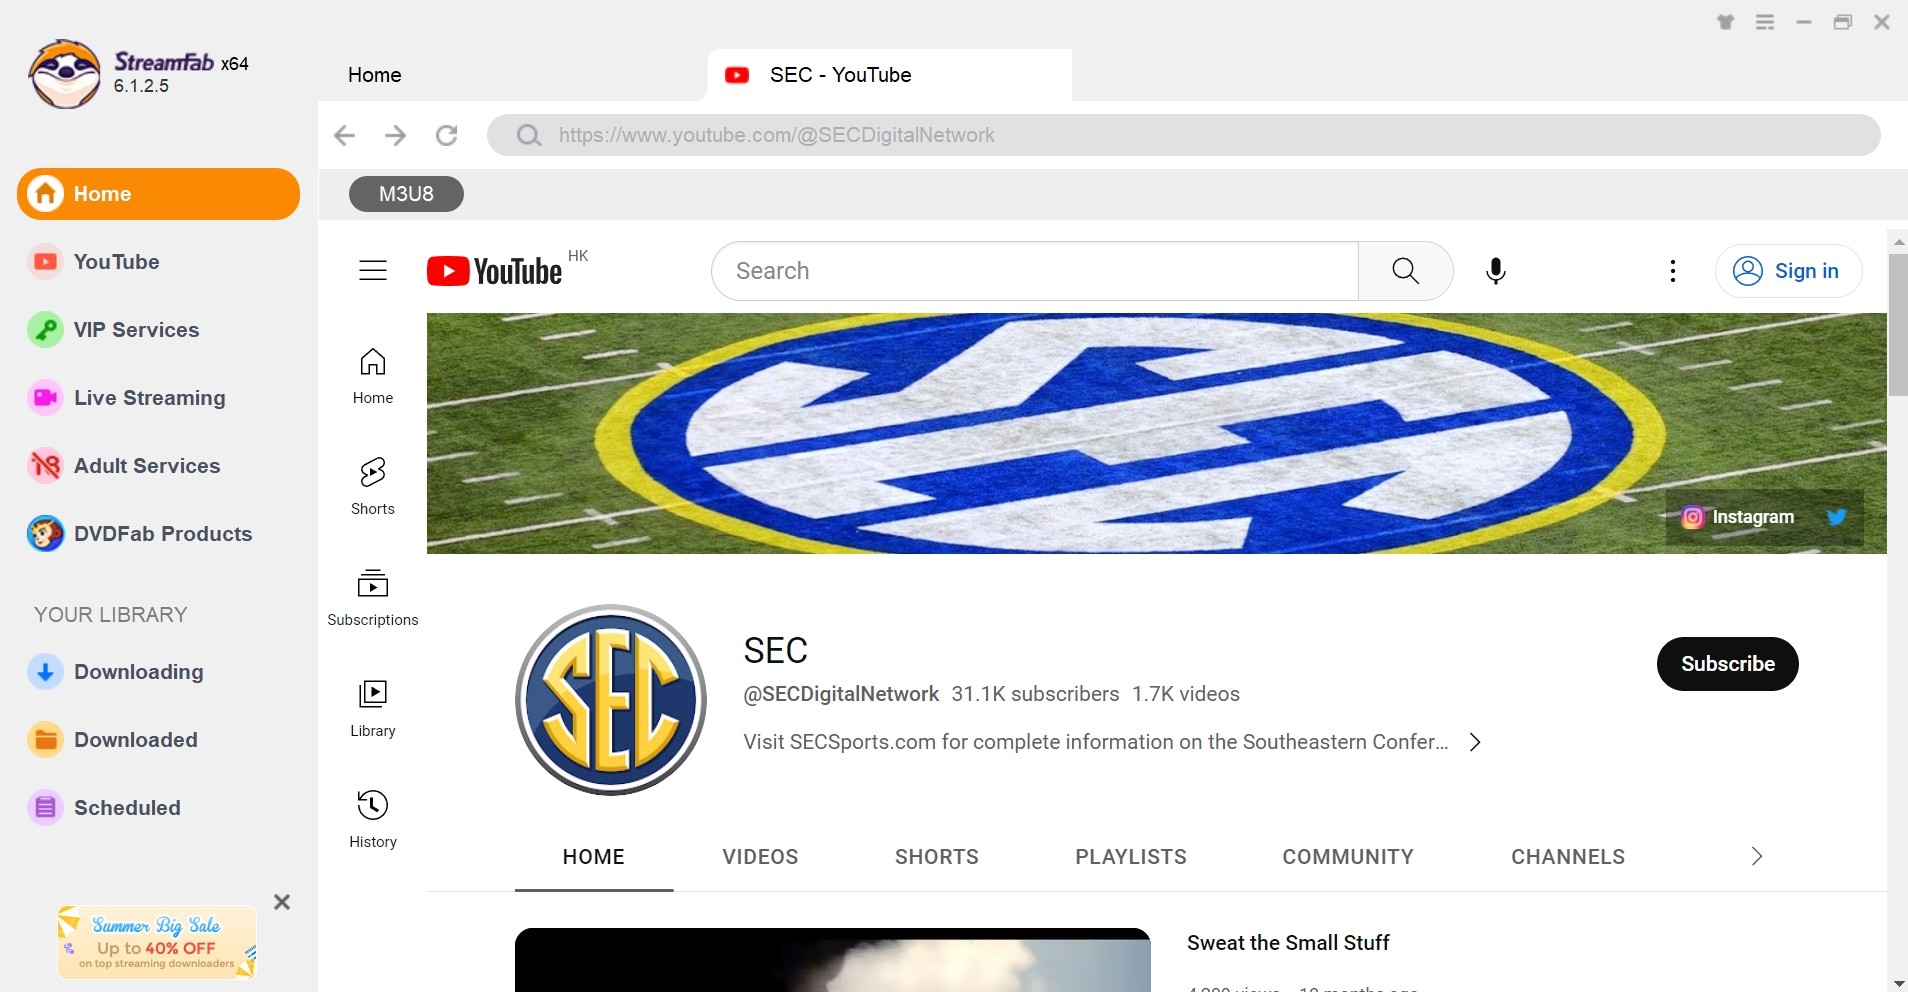Click the 1.7K videos count
Viewport: 1908px width, 992px height.
[x=1186, y=694]
